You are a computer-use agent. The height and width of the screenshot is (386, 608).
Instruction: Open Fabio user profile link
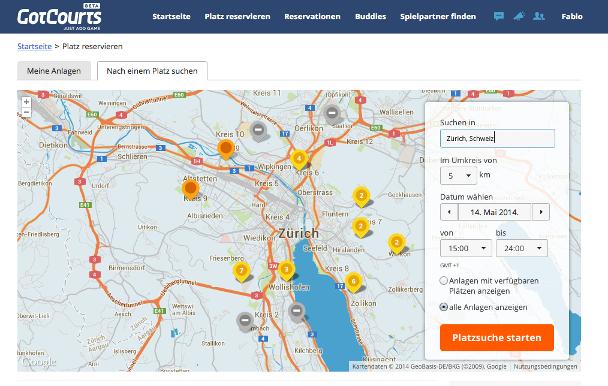click(572, 16)
